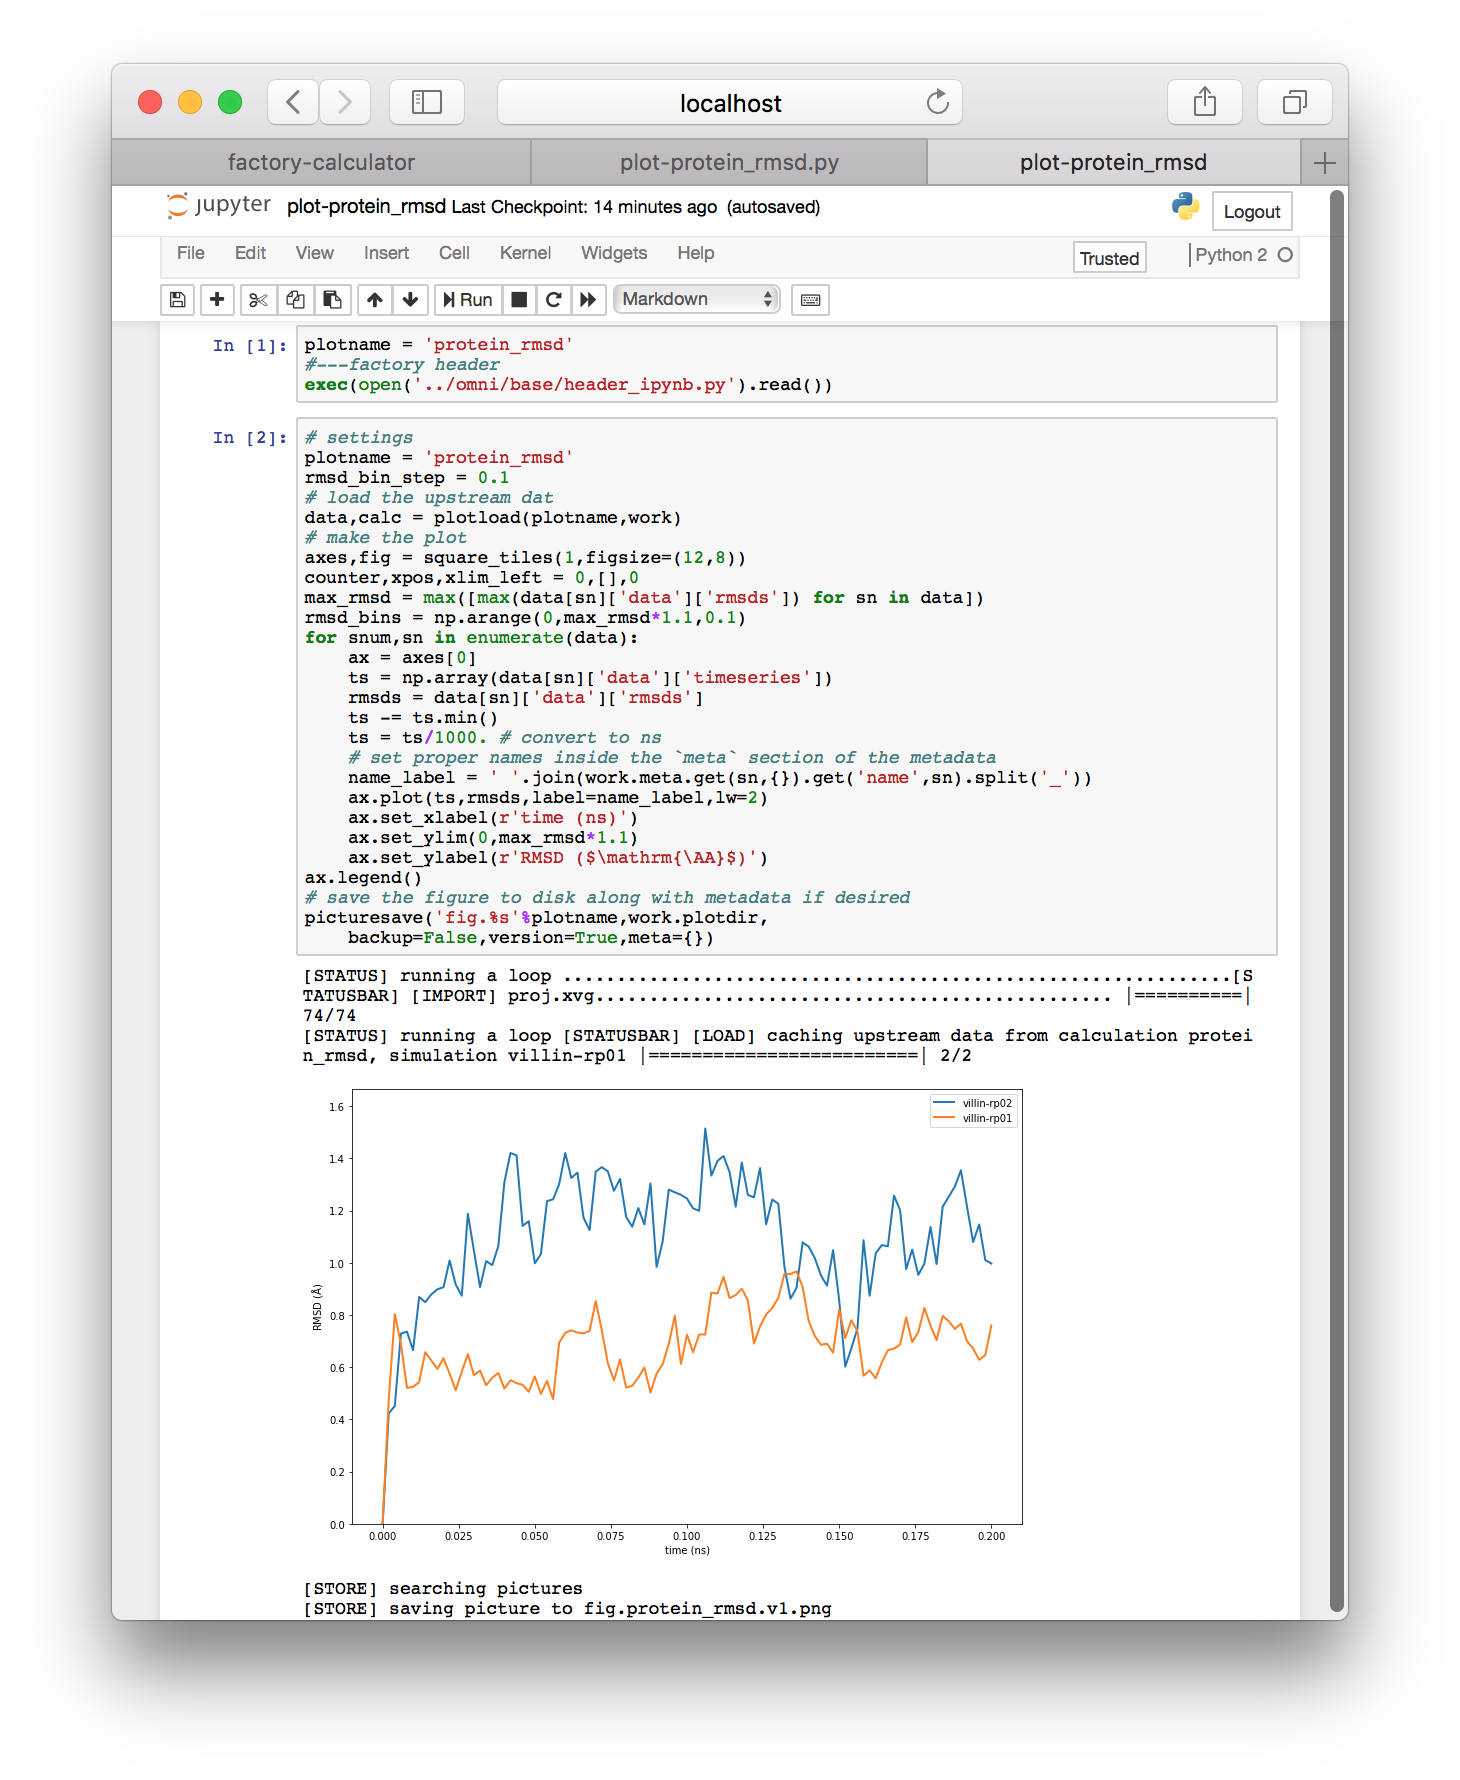This screenshot has height=1780, width=1460.
Task: Switch to the plot-protein_rmsd.py tab
Action: pos(729,162)
